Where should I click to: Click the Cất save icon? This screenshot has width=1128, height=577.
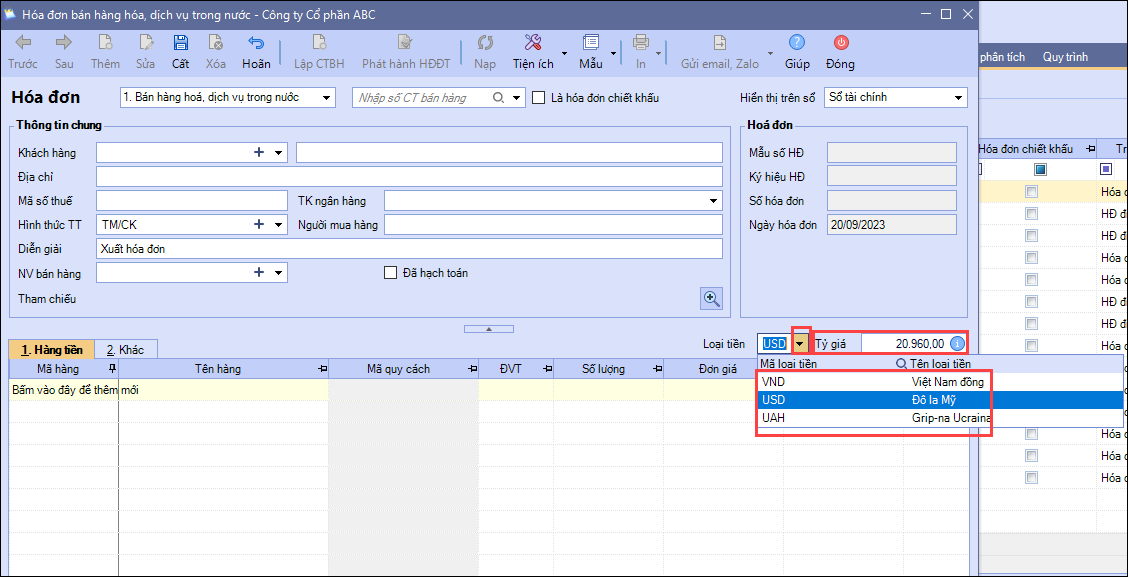coord(180,43)
